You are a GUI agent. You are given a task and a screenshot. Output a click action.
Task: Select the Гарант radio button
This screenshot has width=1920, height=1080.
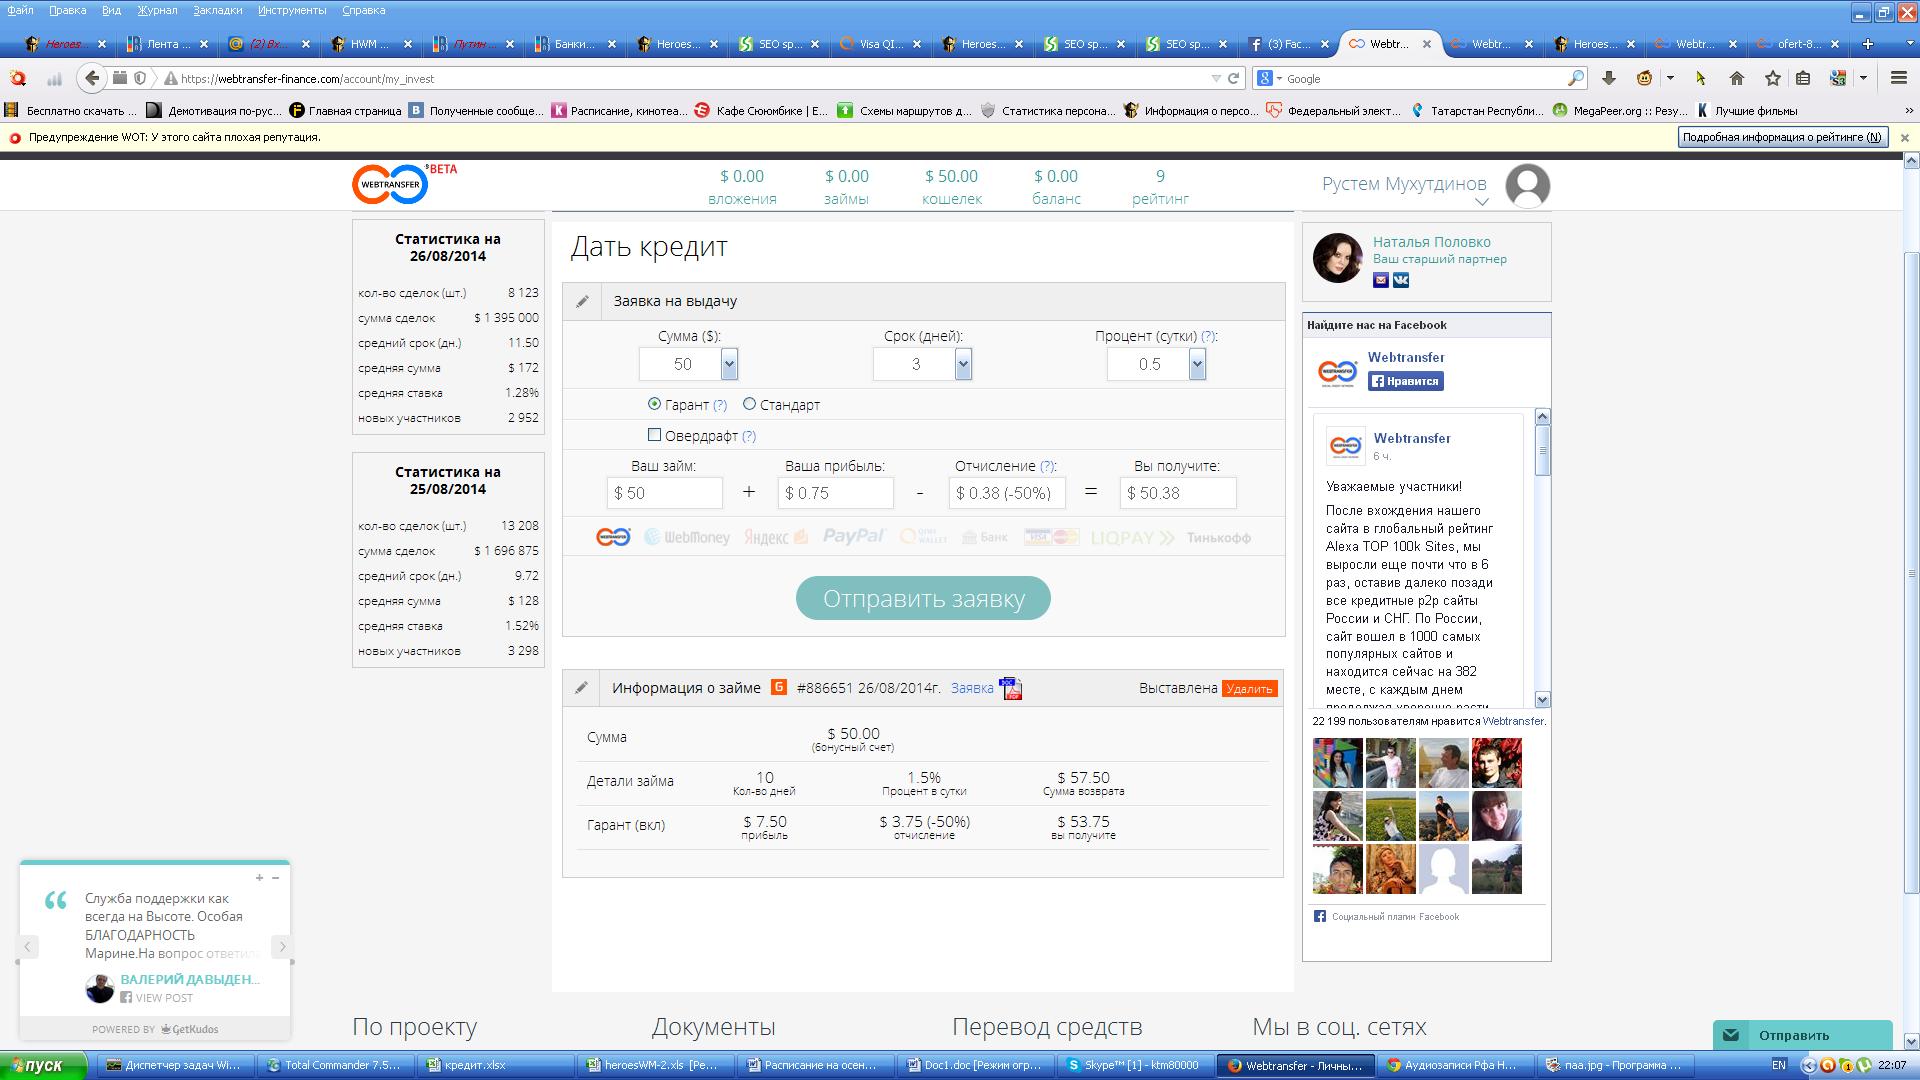[654, 404]
